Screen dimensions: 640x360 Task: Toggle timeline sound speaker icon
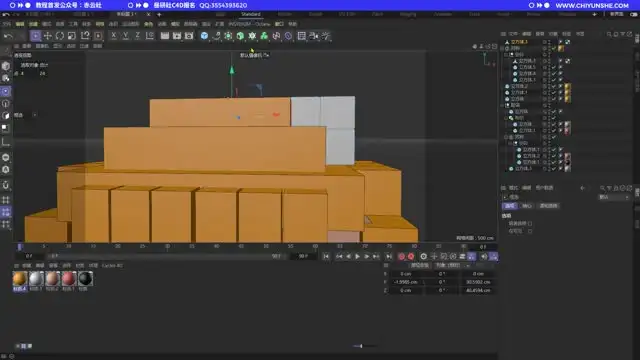(484, 256)
